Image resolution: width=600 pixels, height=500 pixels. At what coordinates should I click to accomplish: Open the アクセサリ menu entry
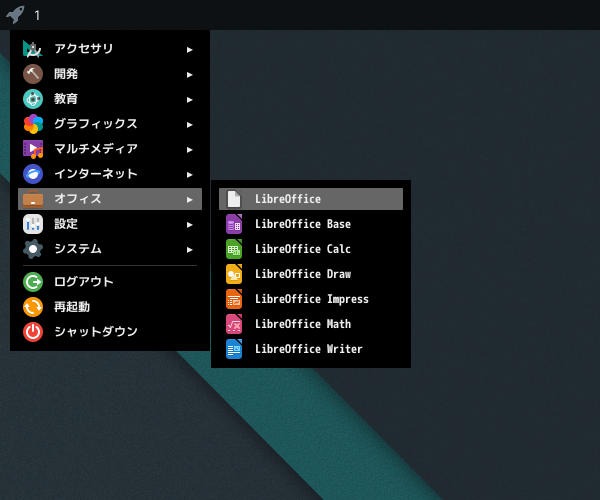point(110,49)
